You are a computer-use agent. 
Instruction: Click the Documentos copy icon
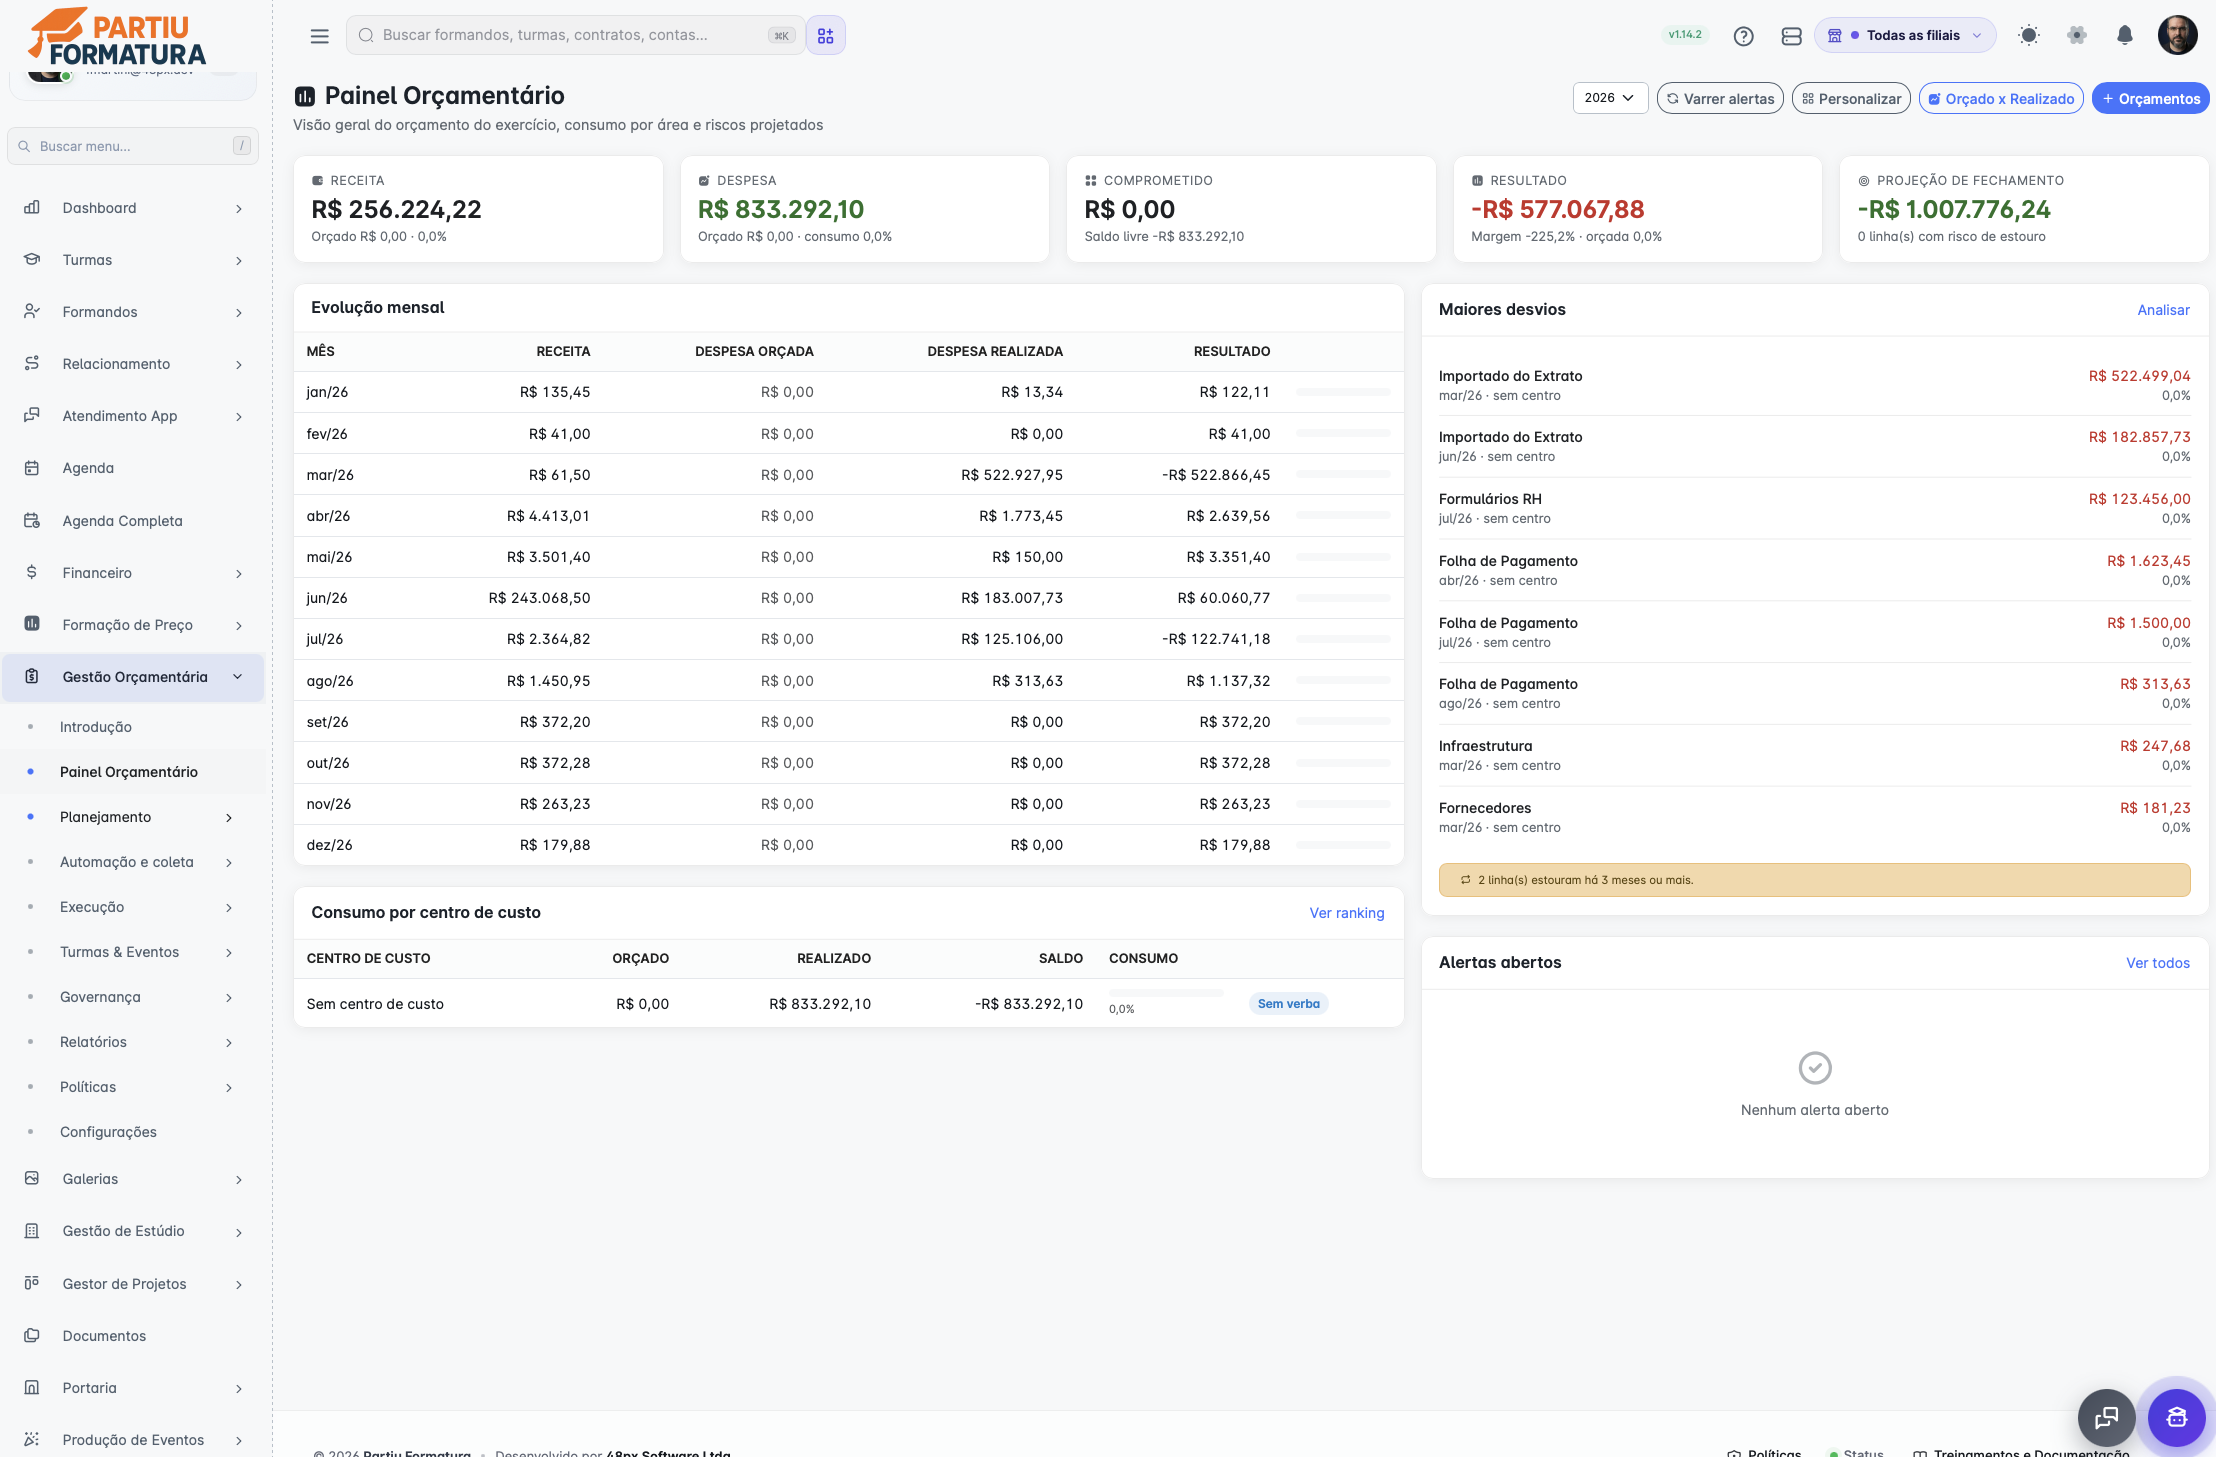click(32, 1335)
